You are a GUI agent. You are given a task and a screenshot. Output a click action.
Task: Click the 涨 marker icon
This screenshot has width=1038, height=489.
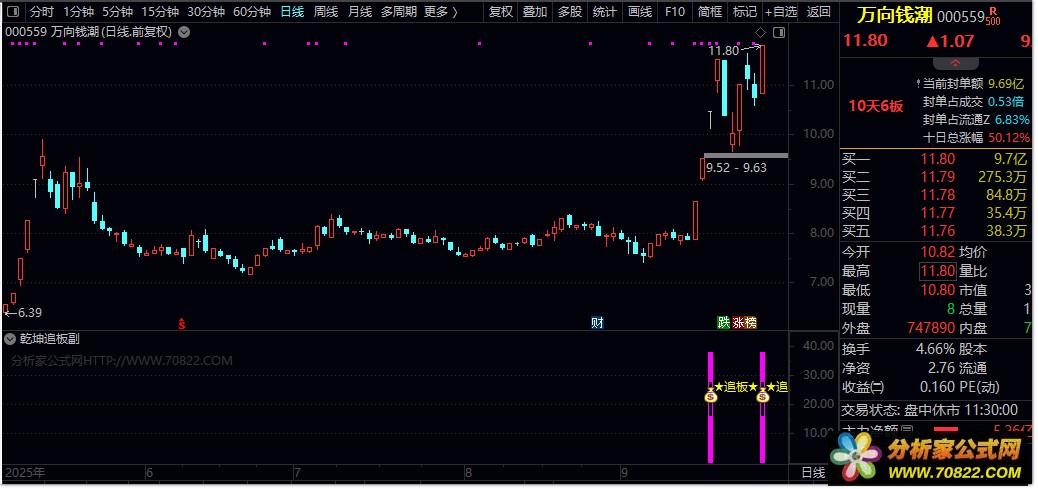(737, 323)
